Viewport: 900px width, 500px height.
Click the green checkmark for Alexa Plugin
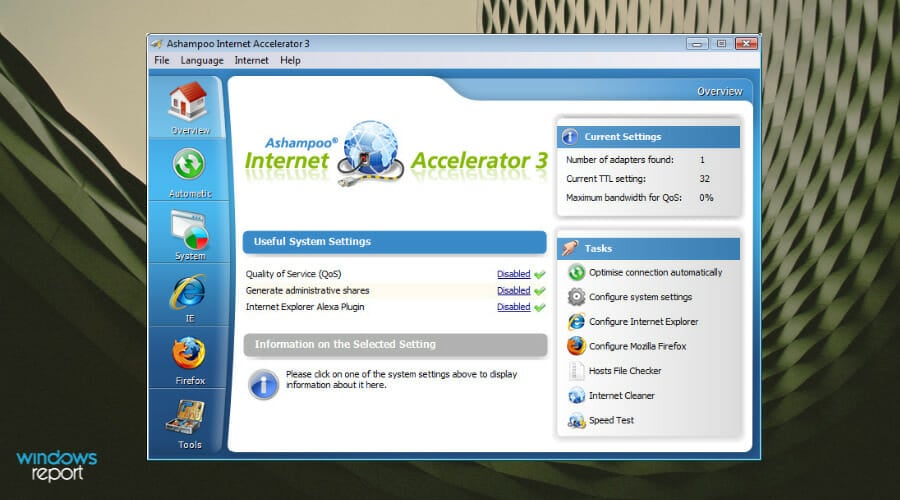(x=540, y=307)
